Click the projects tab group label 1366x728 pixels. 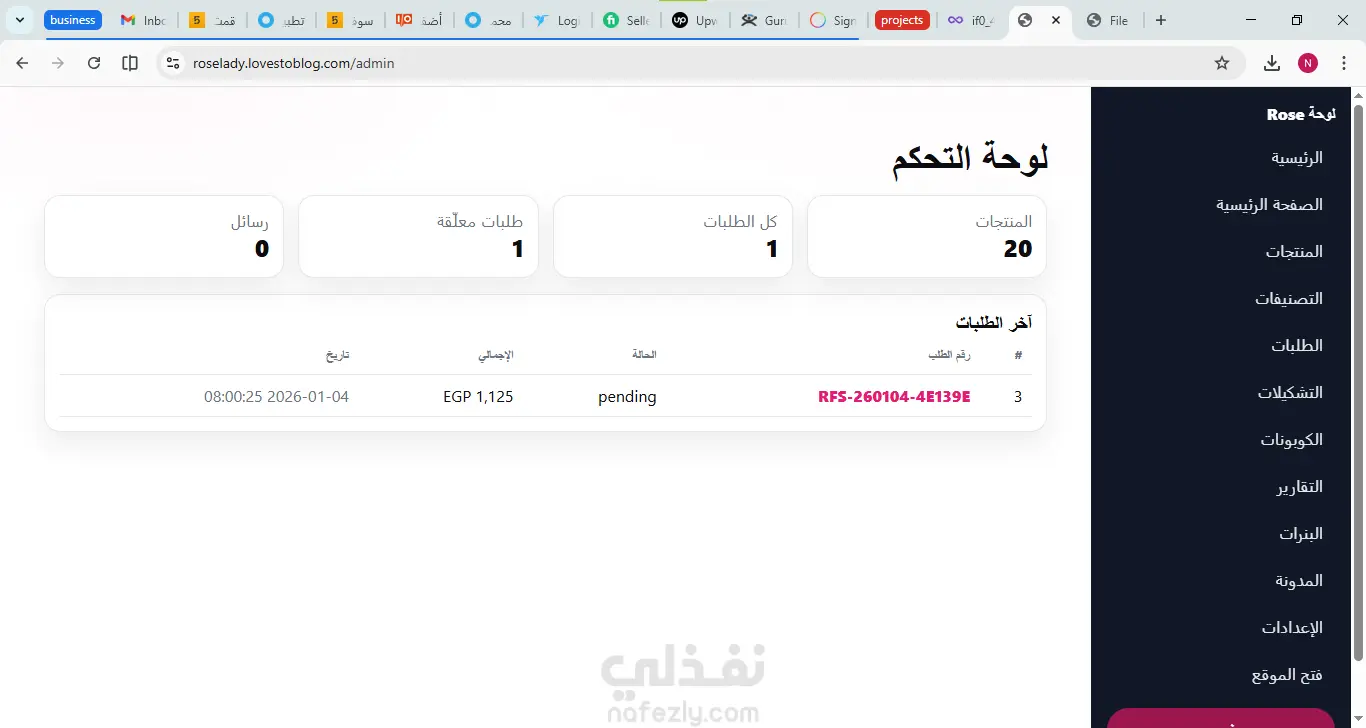pyautogui.click(x=902, y=20)
